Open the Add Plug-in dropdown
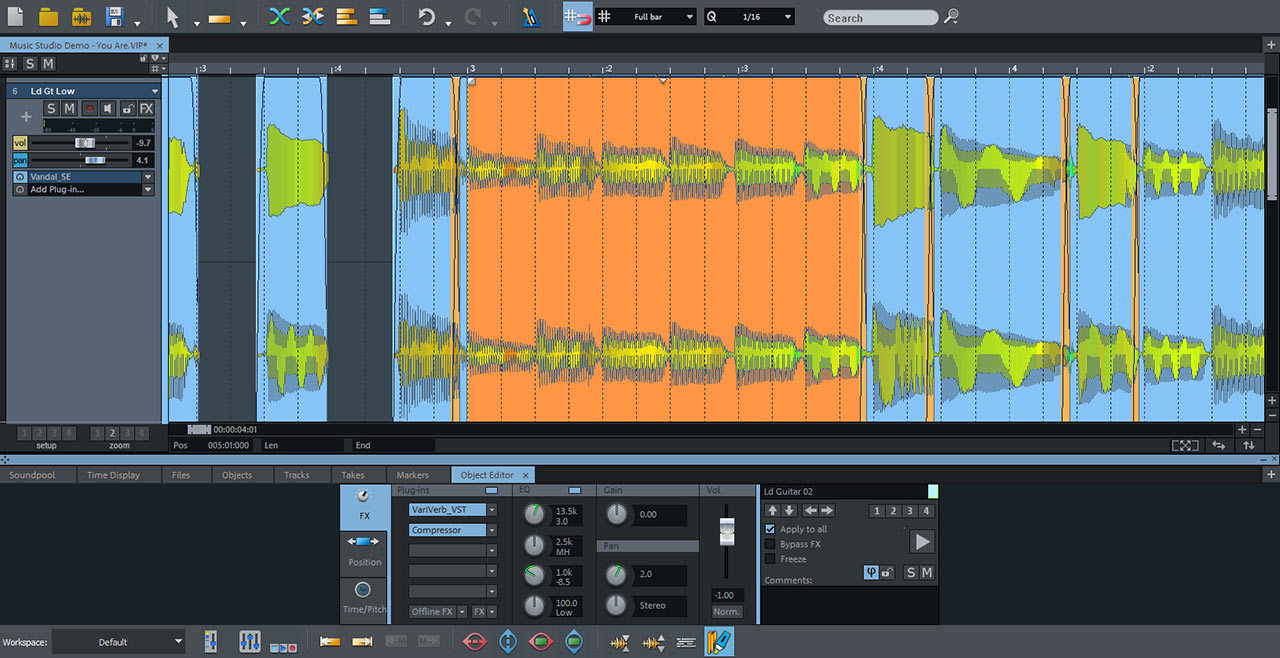The width and height of the screenshot is (1280, 658). [148, 189]
